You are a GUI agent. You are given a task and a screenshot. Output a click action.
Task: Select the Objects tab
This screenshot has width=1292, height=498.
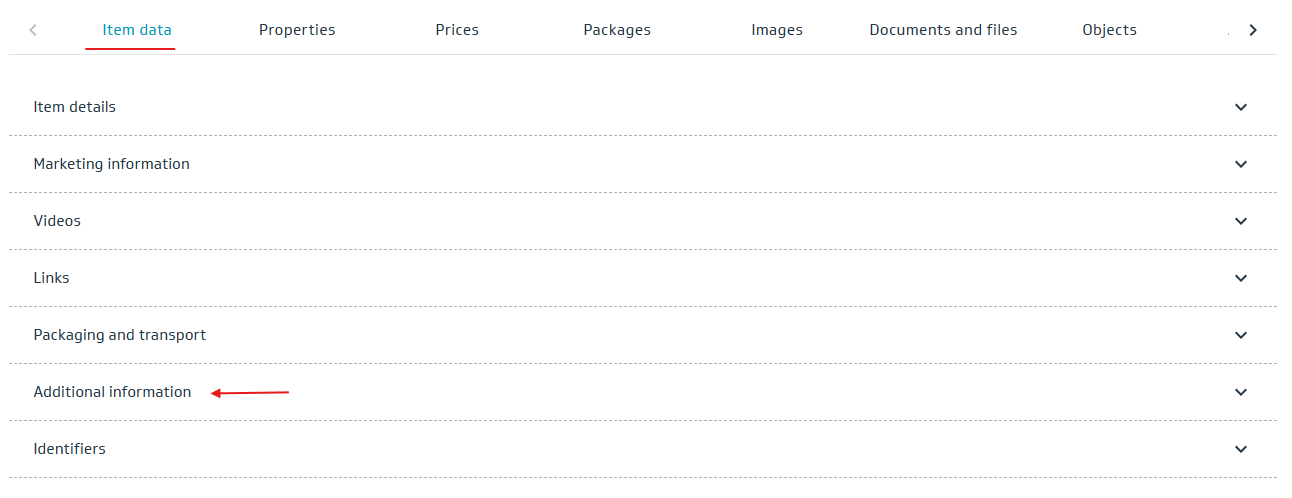[1109, 30]
